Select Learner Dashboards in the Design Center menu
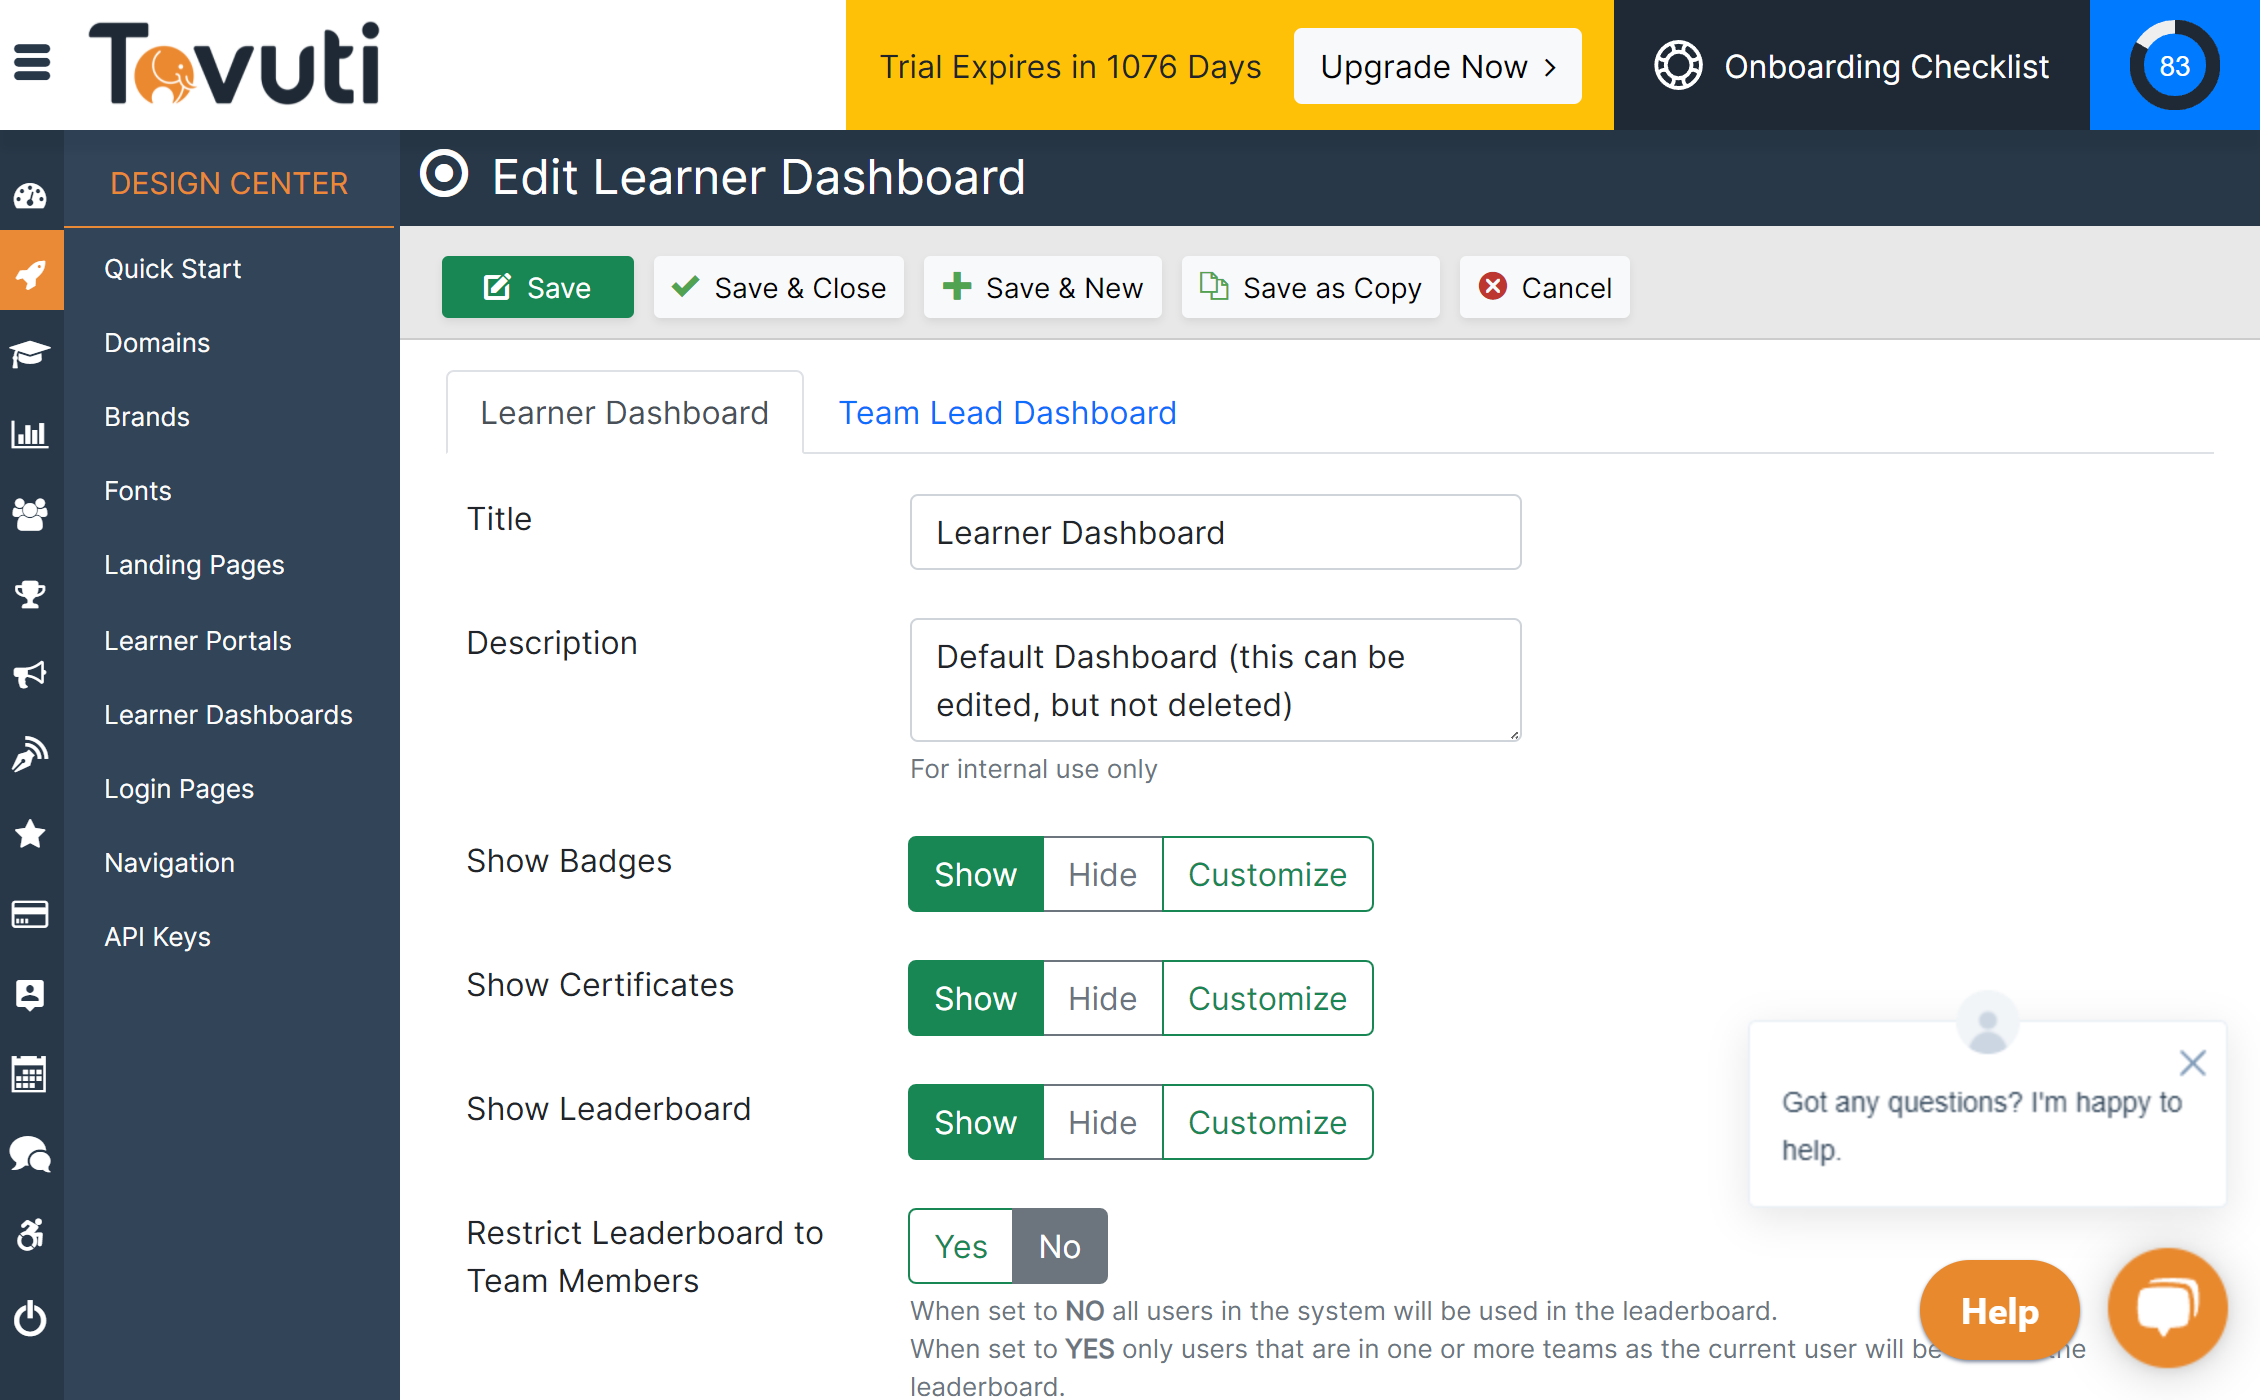The image size is (2260, 1400). [x=228, y=714]
